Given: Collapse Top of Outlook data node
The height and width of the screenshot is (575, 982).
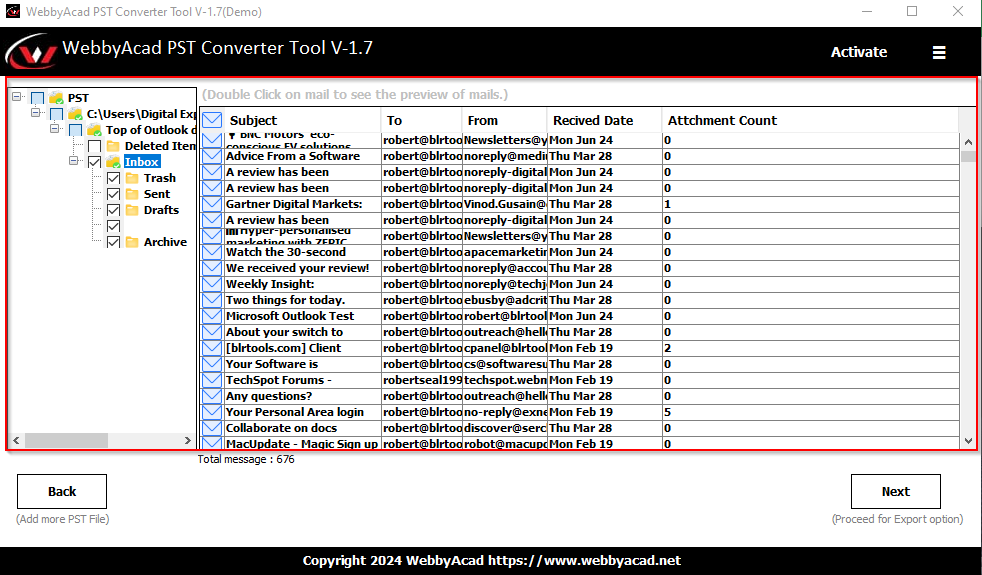Looking at the screenshot, I should coord(54,129).
